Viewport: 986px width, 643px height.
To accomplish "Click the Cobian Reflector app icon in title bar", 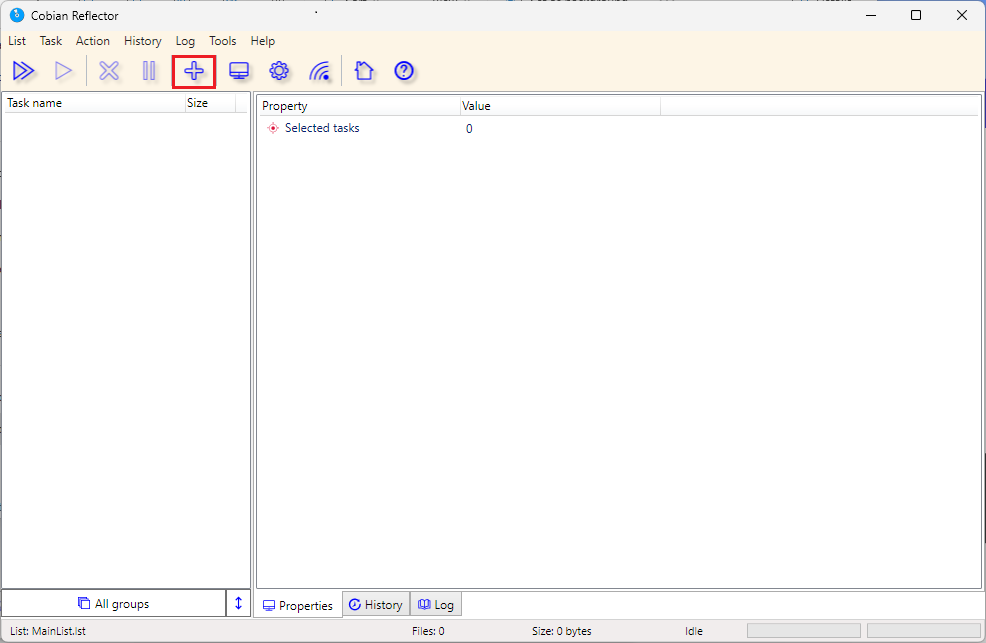I will pyautogui.click(x=17, y=15).
